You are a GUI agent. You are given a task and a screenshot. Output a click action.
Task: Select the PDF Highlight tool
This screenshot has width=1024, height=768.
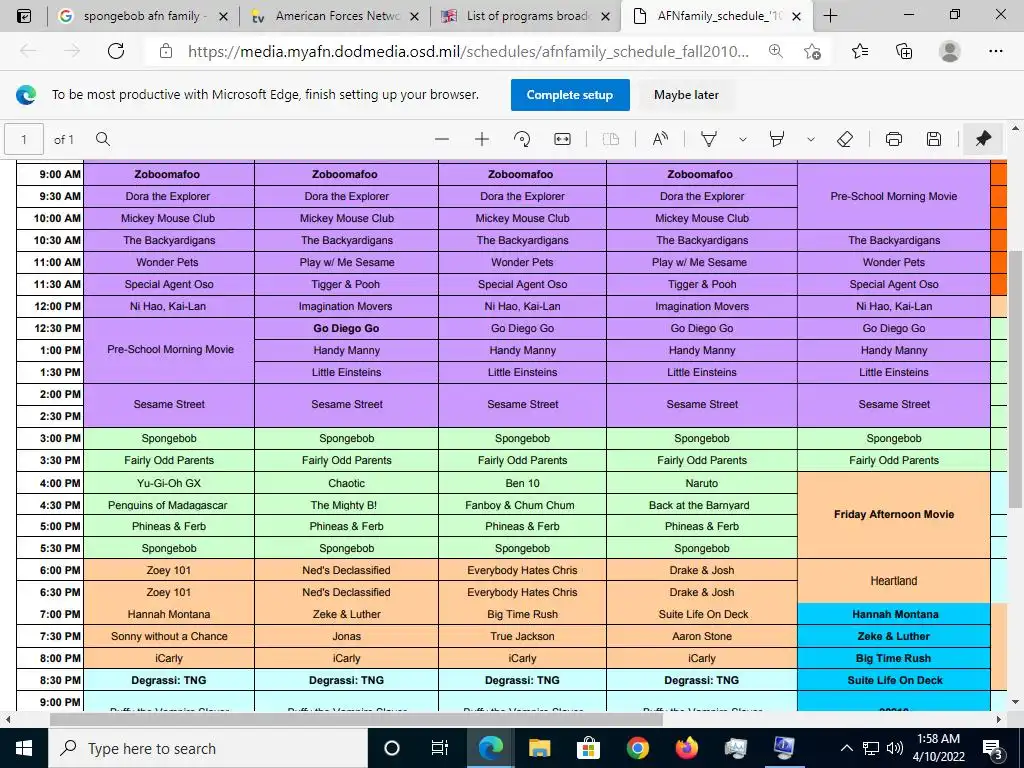tap(777, 139)
